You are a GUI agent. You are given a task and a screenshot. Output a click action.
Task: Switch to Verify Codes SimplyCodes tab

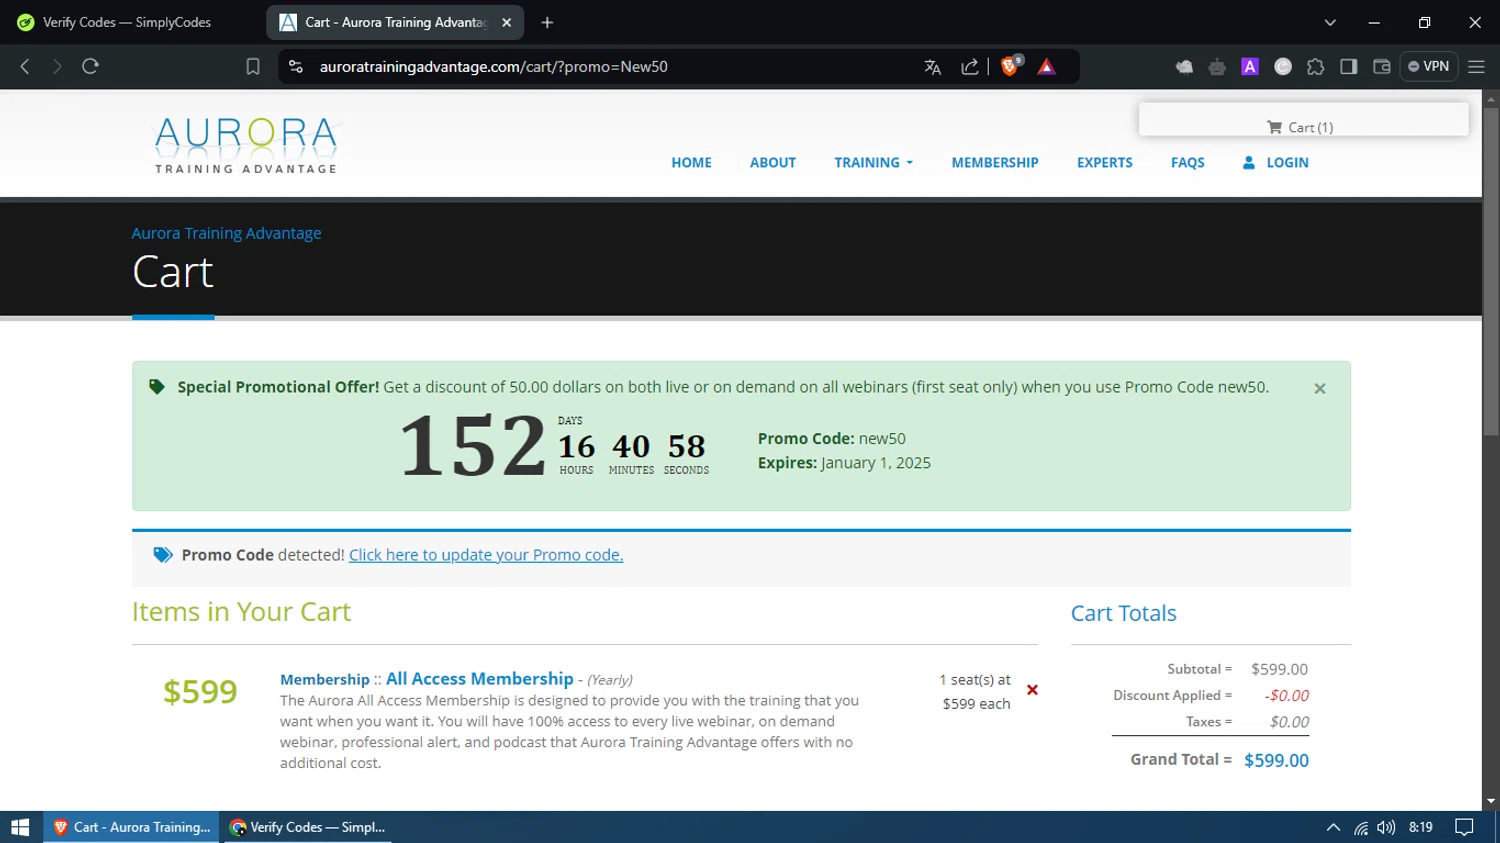pyautogui.click(x=128, y=22)
